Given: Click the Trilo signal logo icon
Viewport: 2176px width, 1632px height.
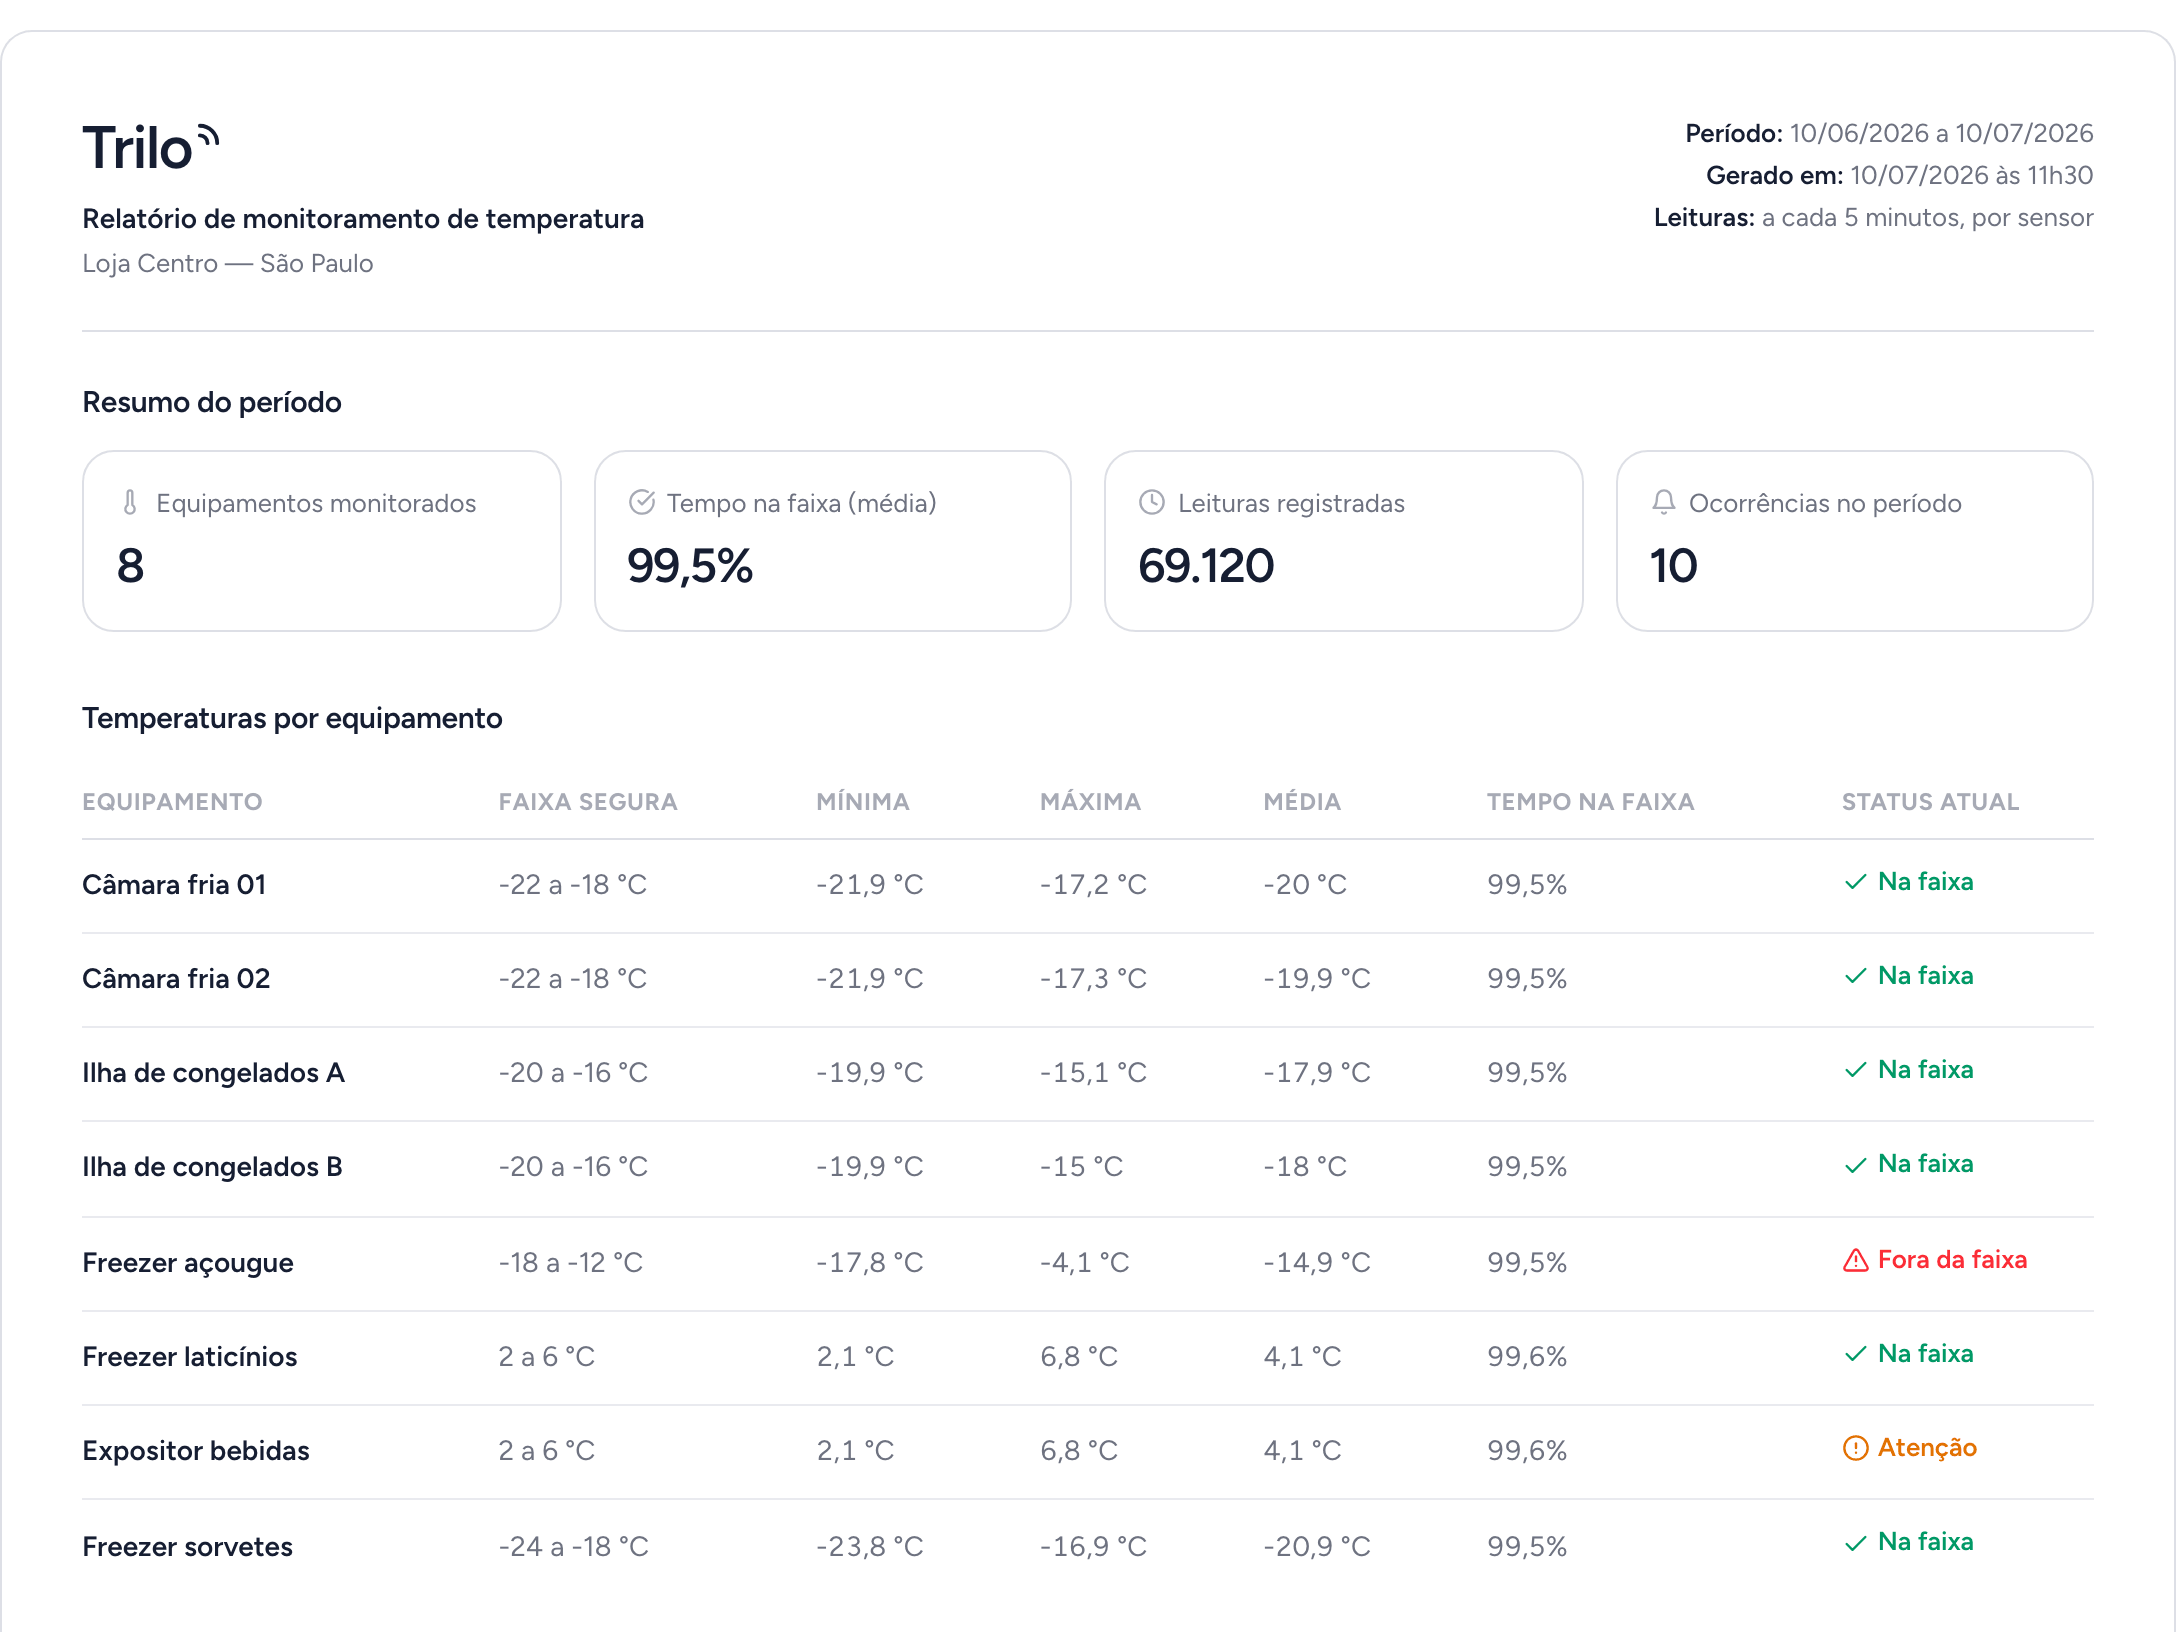Looking at the screenshot, I should tap(208, 136).
